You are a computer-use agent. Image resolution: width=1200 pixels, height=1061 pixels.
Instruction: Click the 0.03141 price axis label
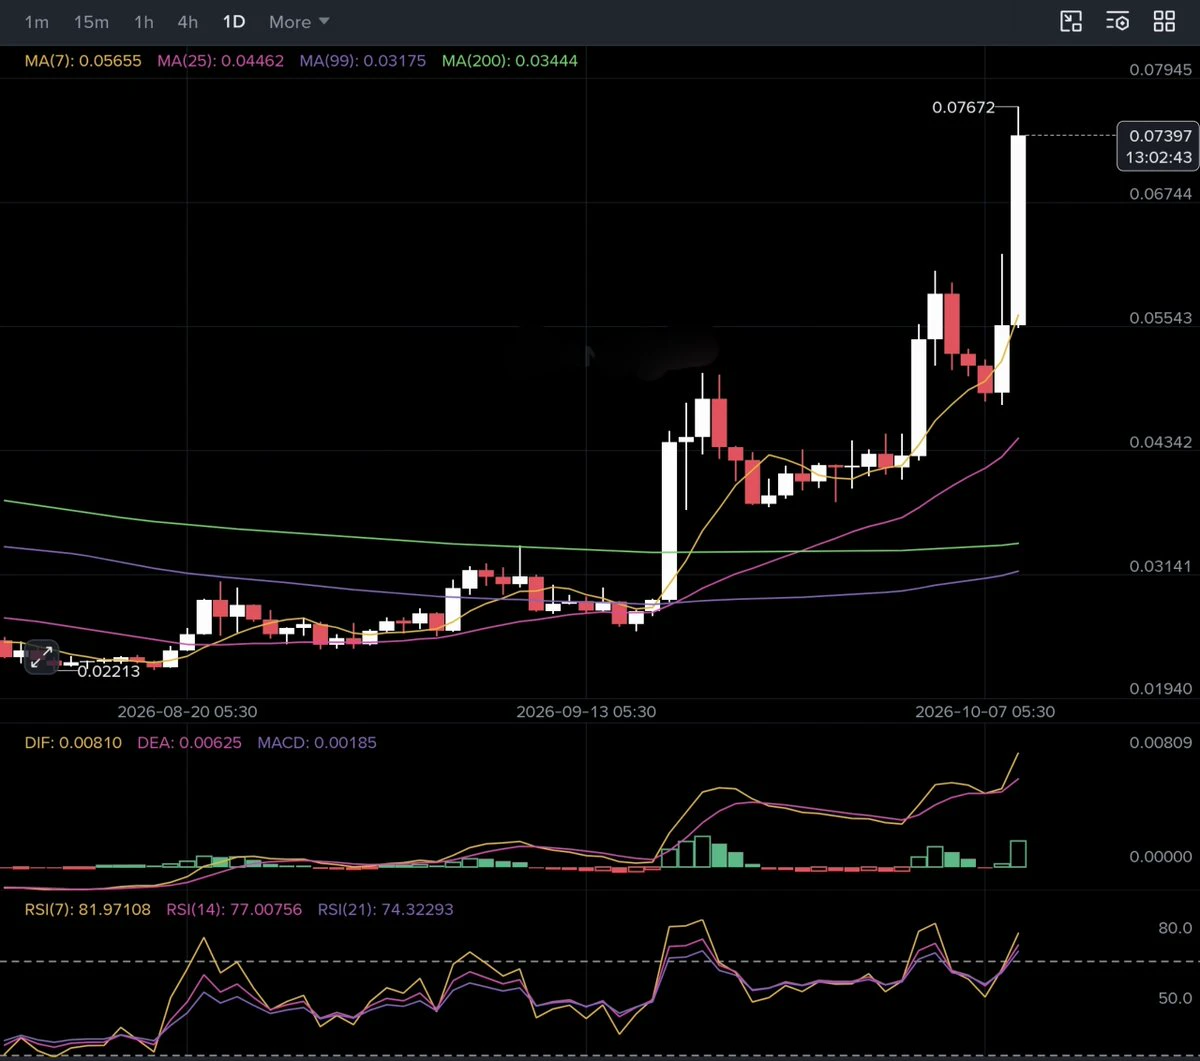pyautogui.click(x=1160, y=566)
